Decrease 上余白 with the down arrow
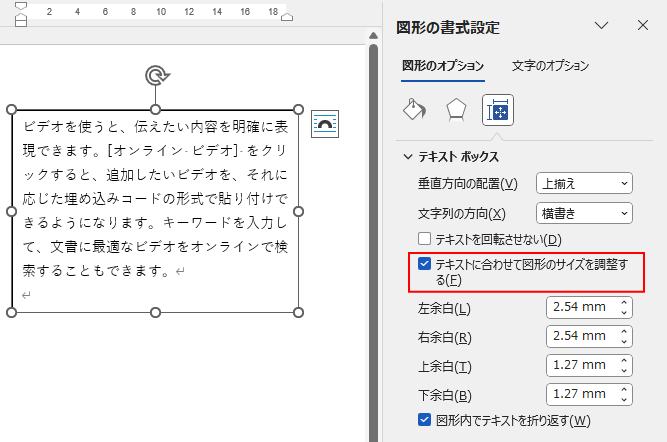Image resolution: width=667 pixels, height=442 pixels. coord(624,371)
